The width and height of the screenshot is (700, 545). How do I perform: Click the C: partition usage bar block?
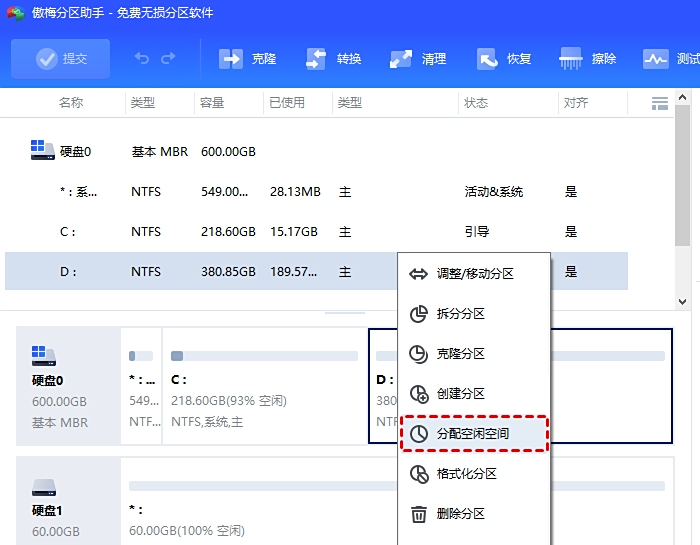pos(264,386)
